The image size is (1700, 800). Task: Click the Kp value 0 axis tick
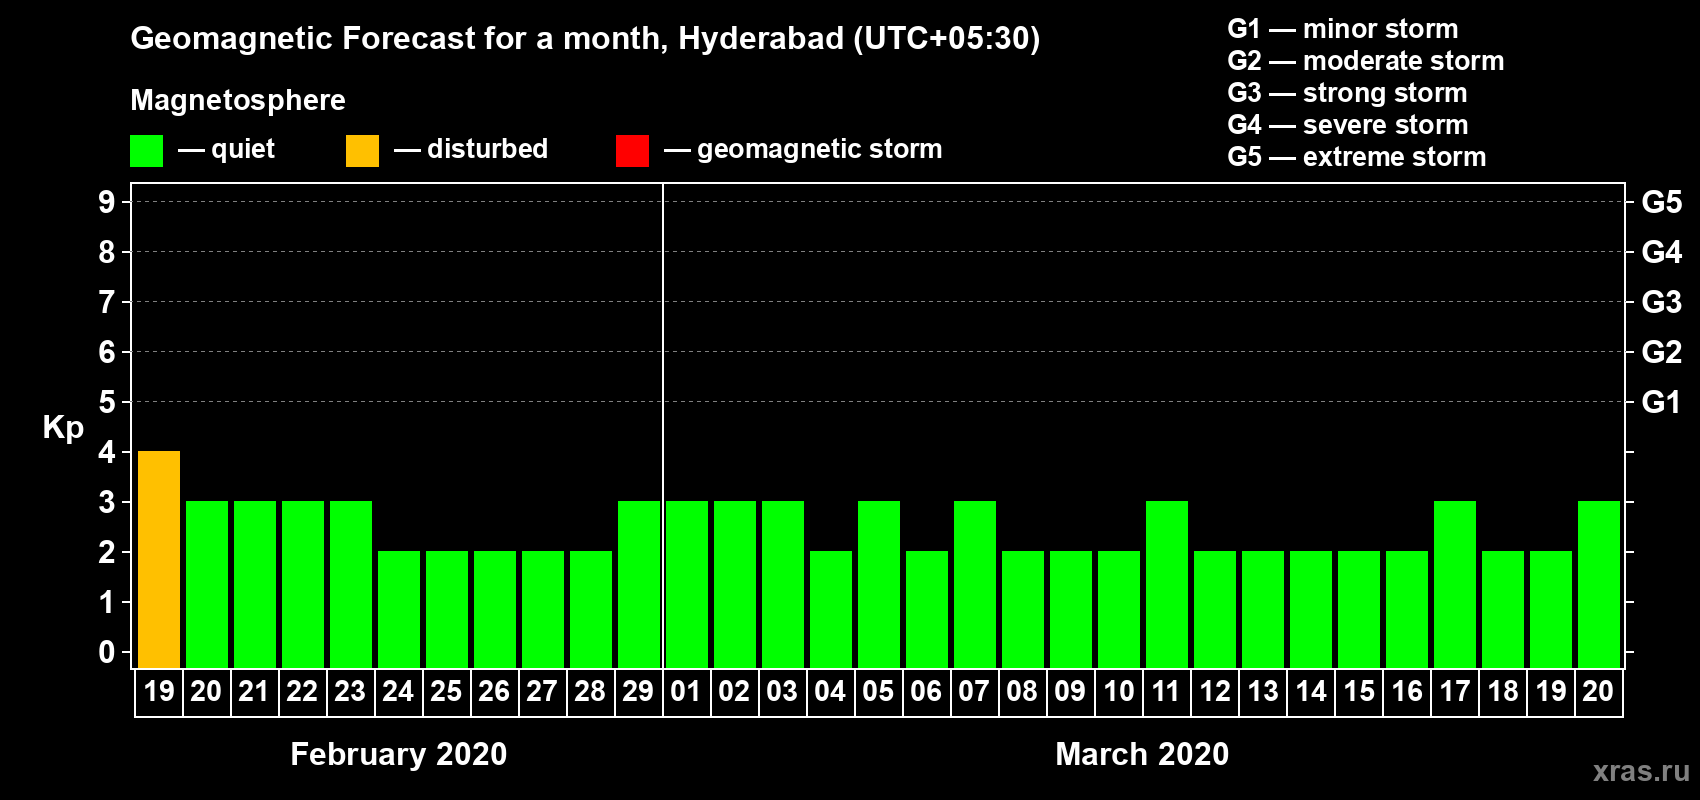(107, 652)
